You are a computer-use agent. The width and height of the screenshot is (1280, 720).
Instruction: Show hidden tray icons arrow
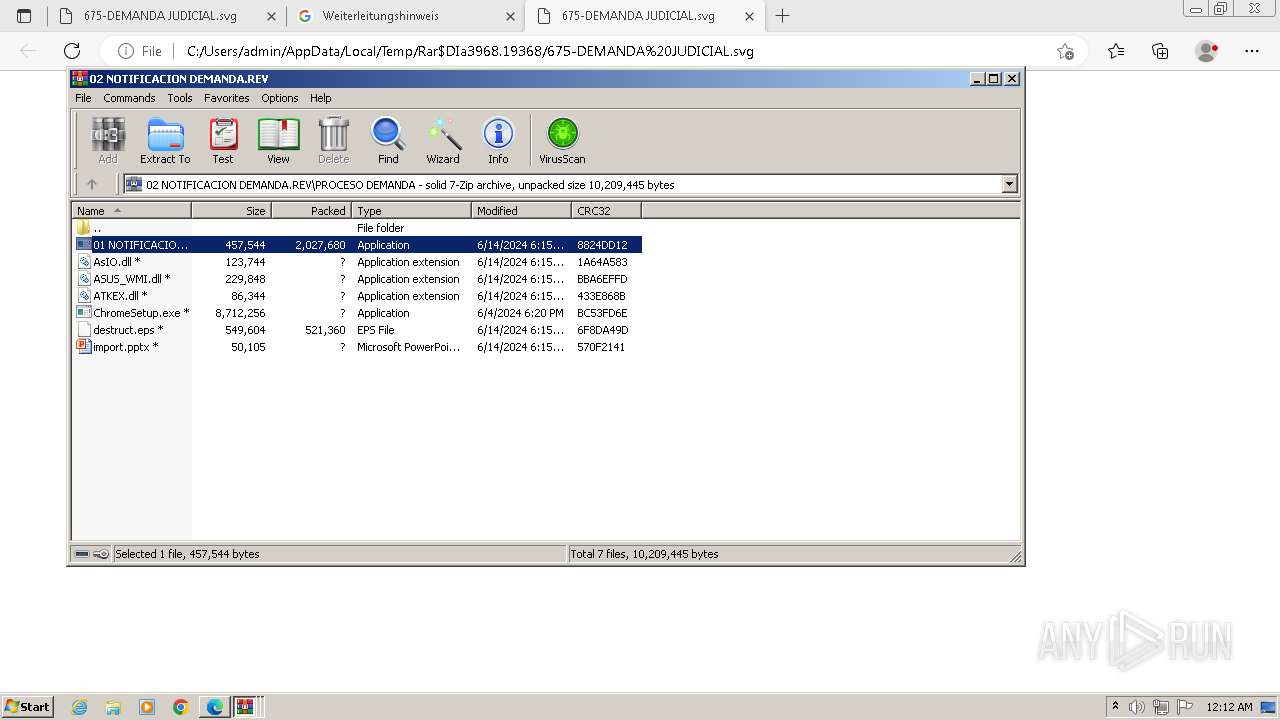[1115, 707]
